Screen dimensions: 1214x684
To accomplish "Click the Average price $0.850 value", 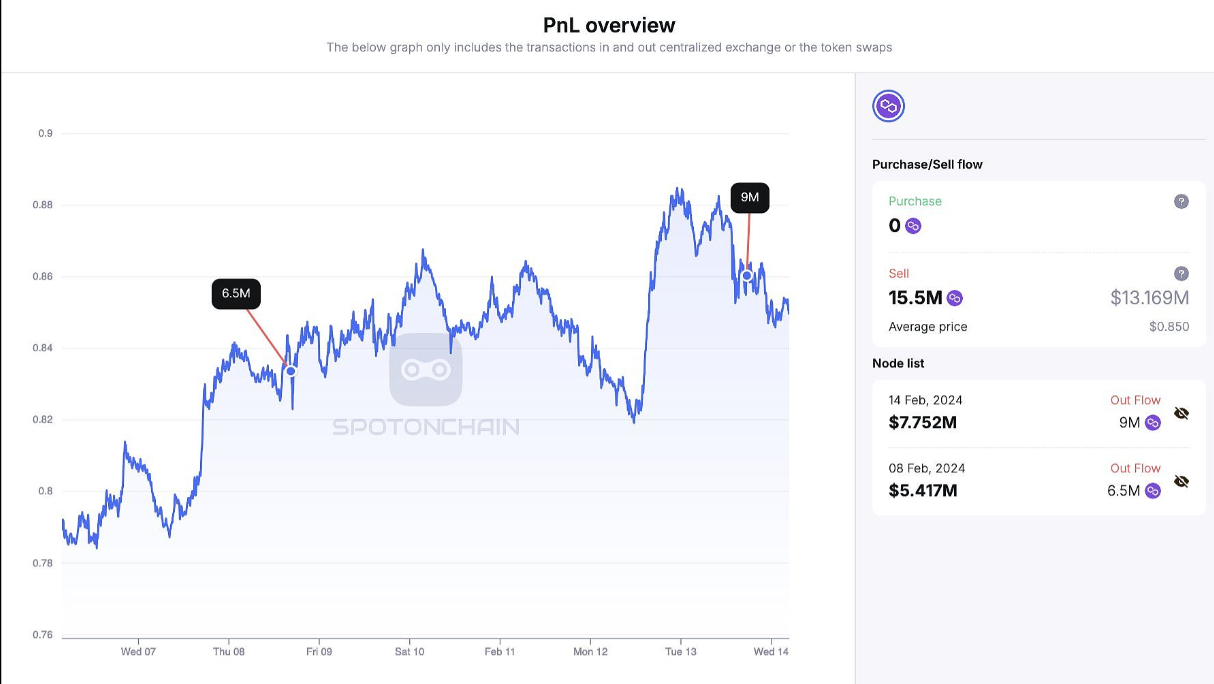I will [x=1168, y=327].
